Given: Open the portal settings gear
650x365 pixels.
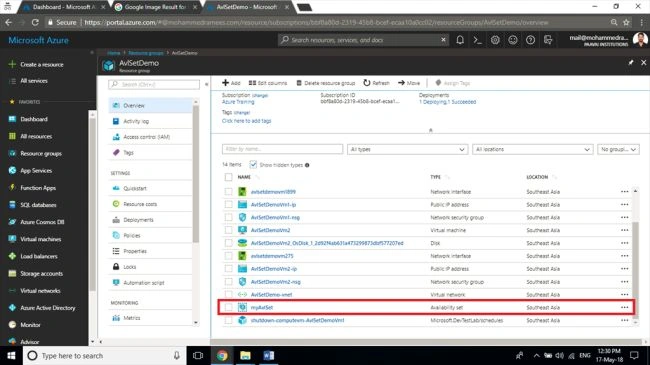Looking at the screenshot, I should click(x=495, y=40).
